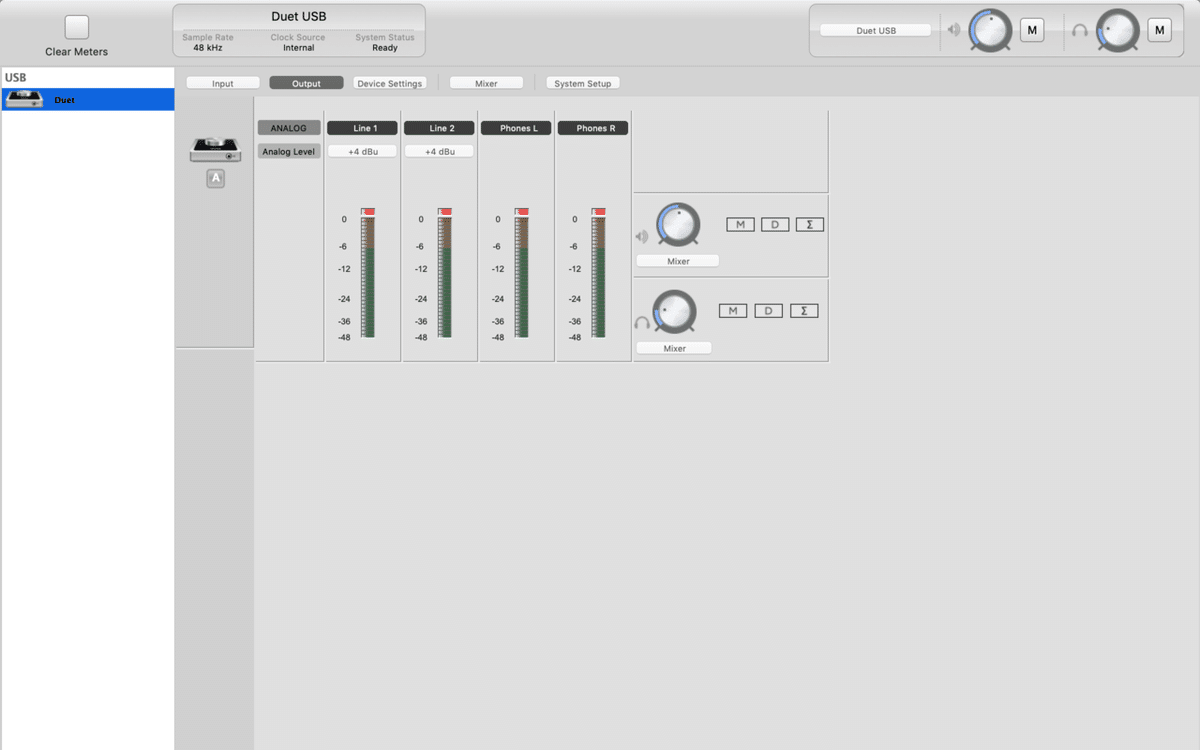1200x750 pixels.
Task: Click the Clear Meters button
Action: click(x=77, y=28)
